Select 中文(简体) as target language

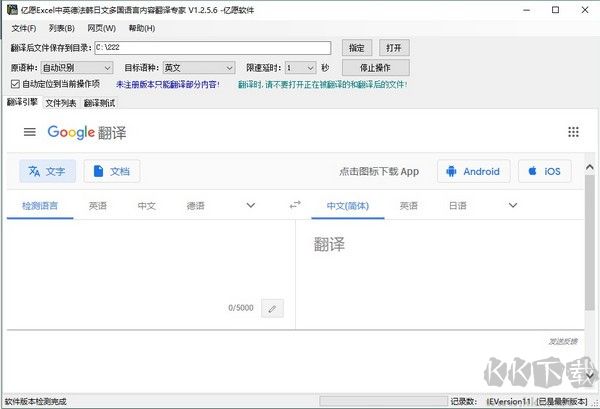coord(347,206)
